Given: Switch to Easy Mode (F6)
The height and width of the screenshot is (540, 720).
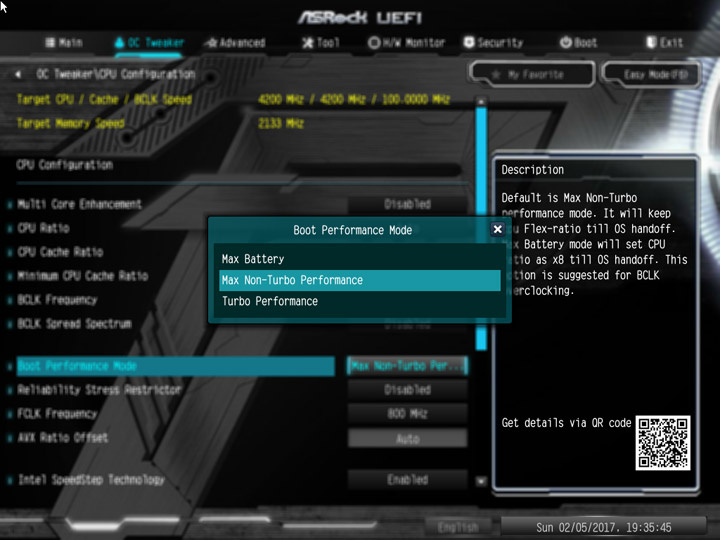Looking at the screenshot, I should pos(652,74).
